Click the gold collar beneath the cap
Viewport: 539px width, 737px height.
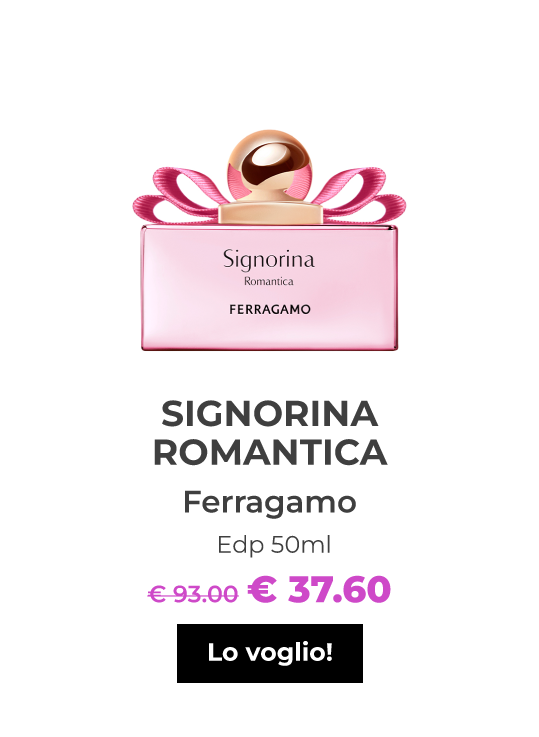(271, 214)
